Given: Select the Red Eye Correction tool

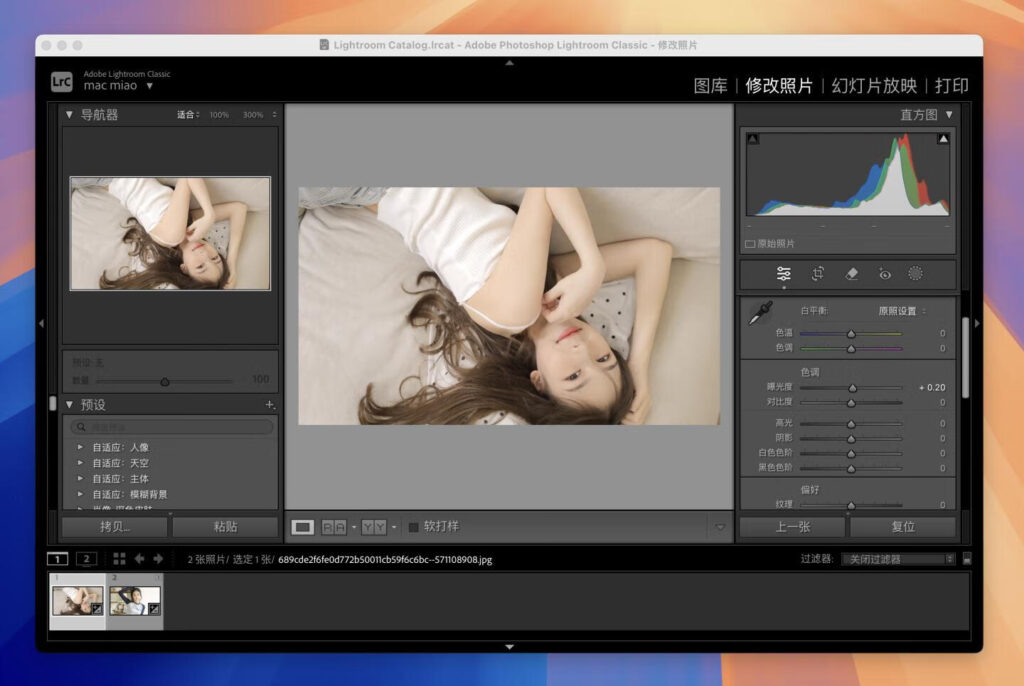Looking at the screenshot, I should [x=884, y=273].
